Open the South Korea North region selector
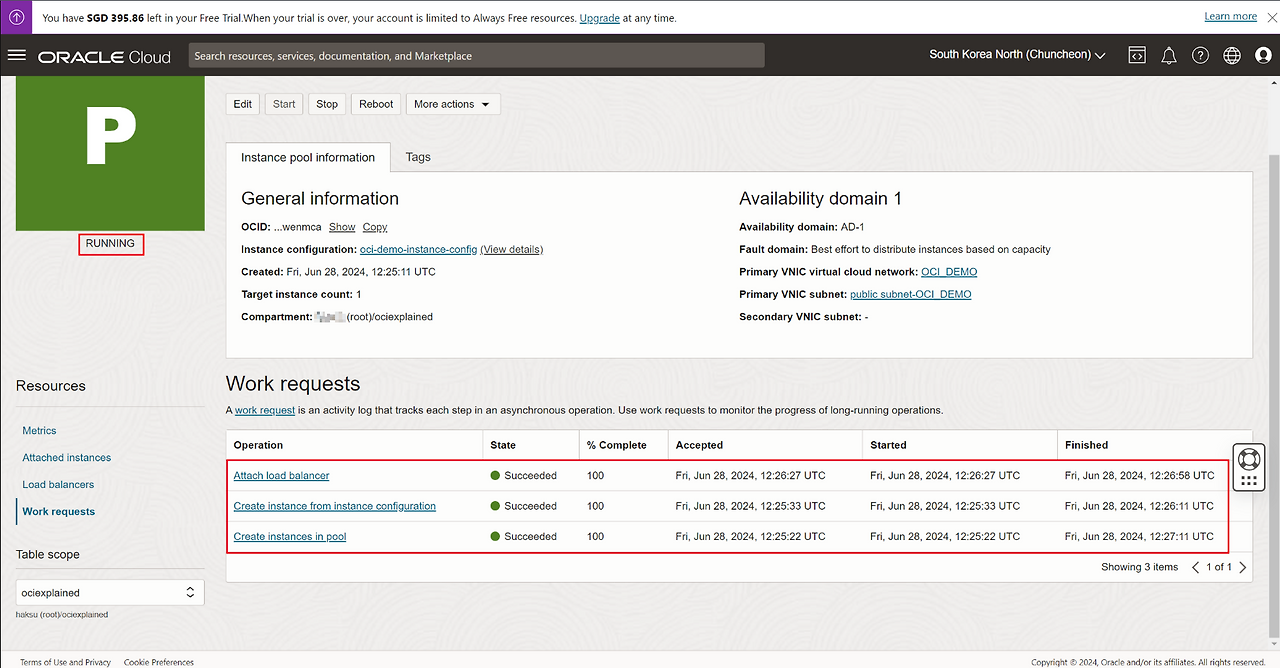Viewport: 1280px width, 668px height. pos(1017,55)
